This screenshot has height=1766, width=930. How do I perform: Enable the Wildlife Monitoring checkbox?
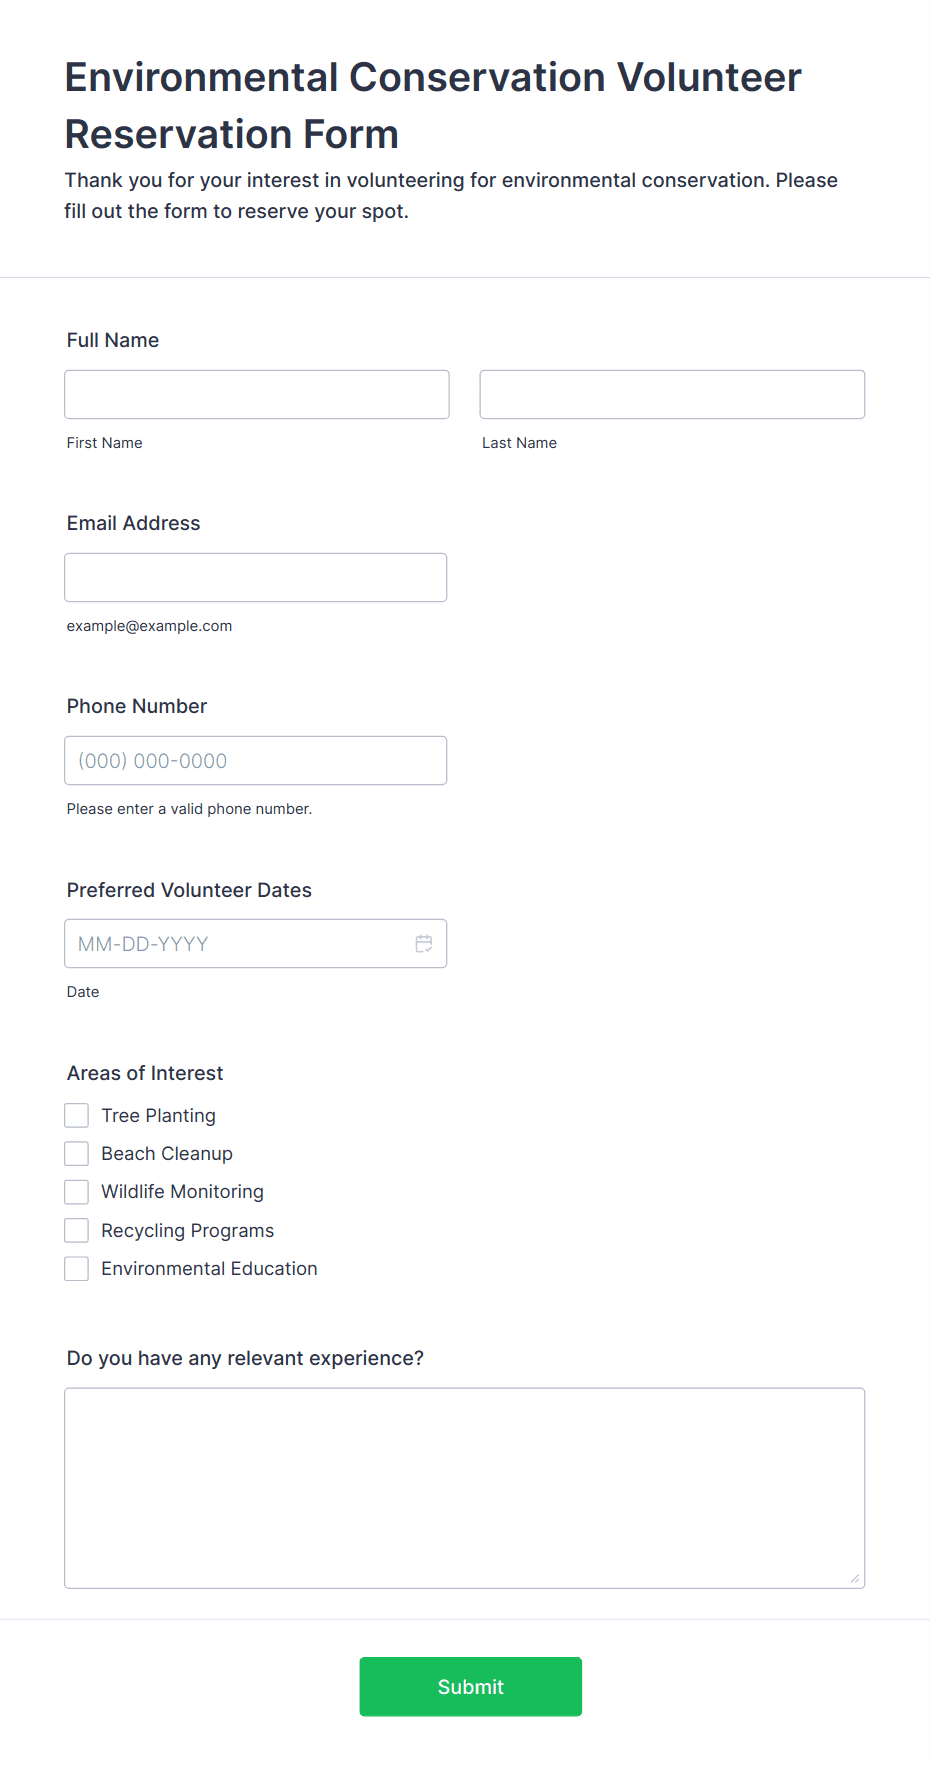tap(77, 1191)
